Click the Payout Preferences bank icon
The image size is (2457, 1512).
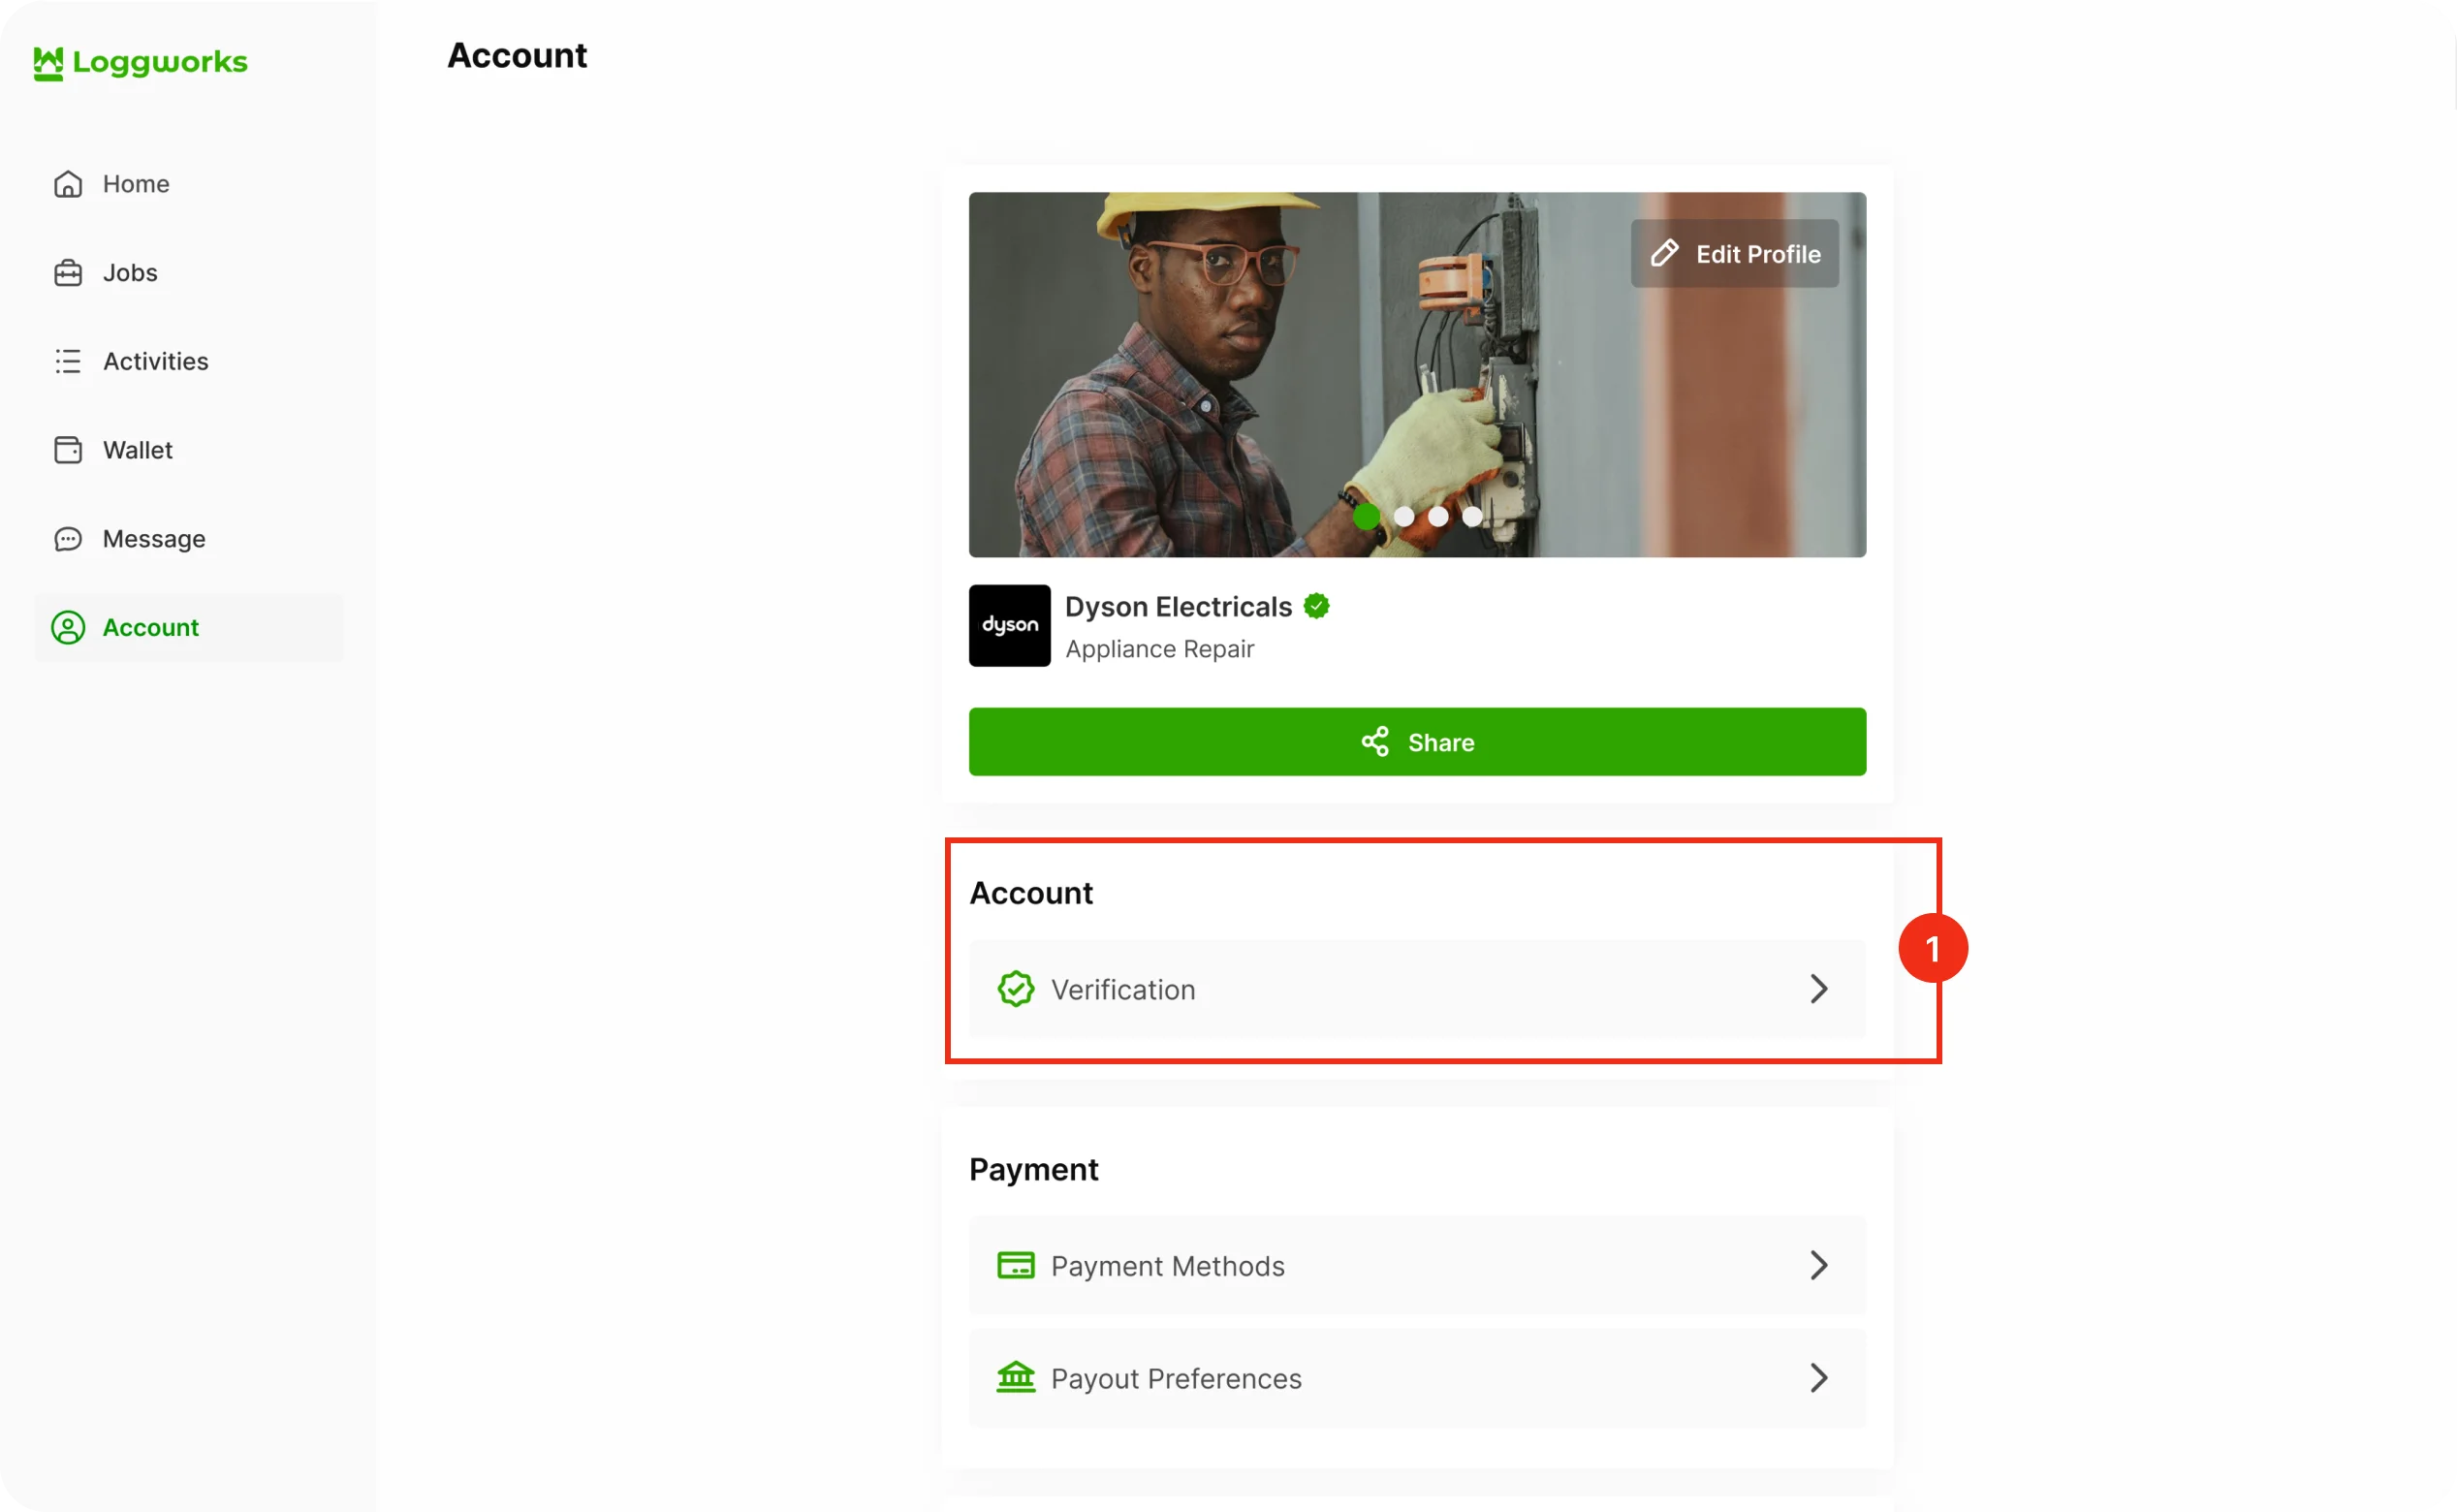pos(1015,1377)
